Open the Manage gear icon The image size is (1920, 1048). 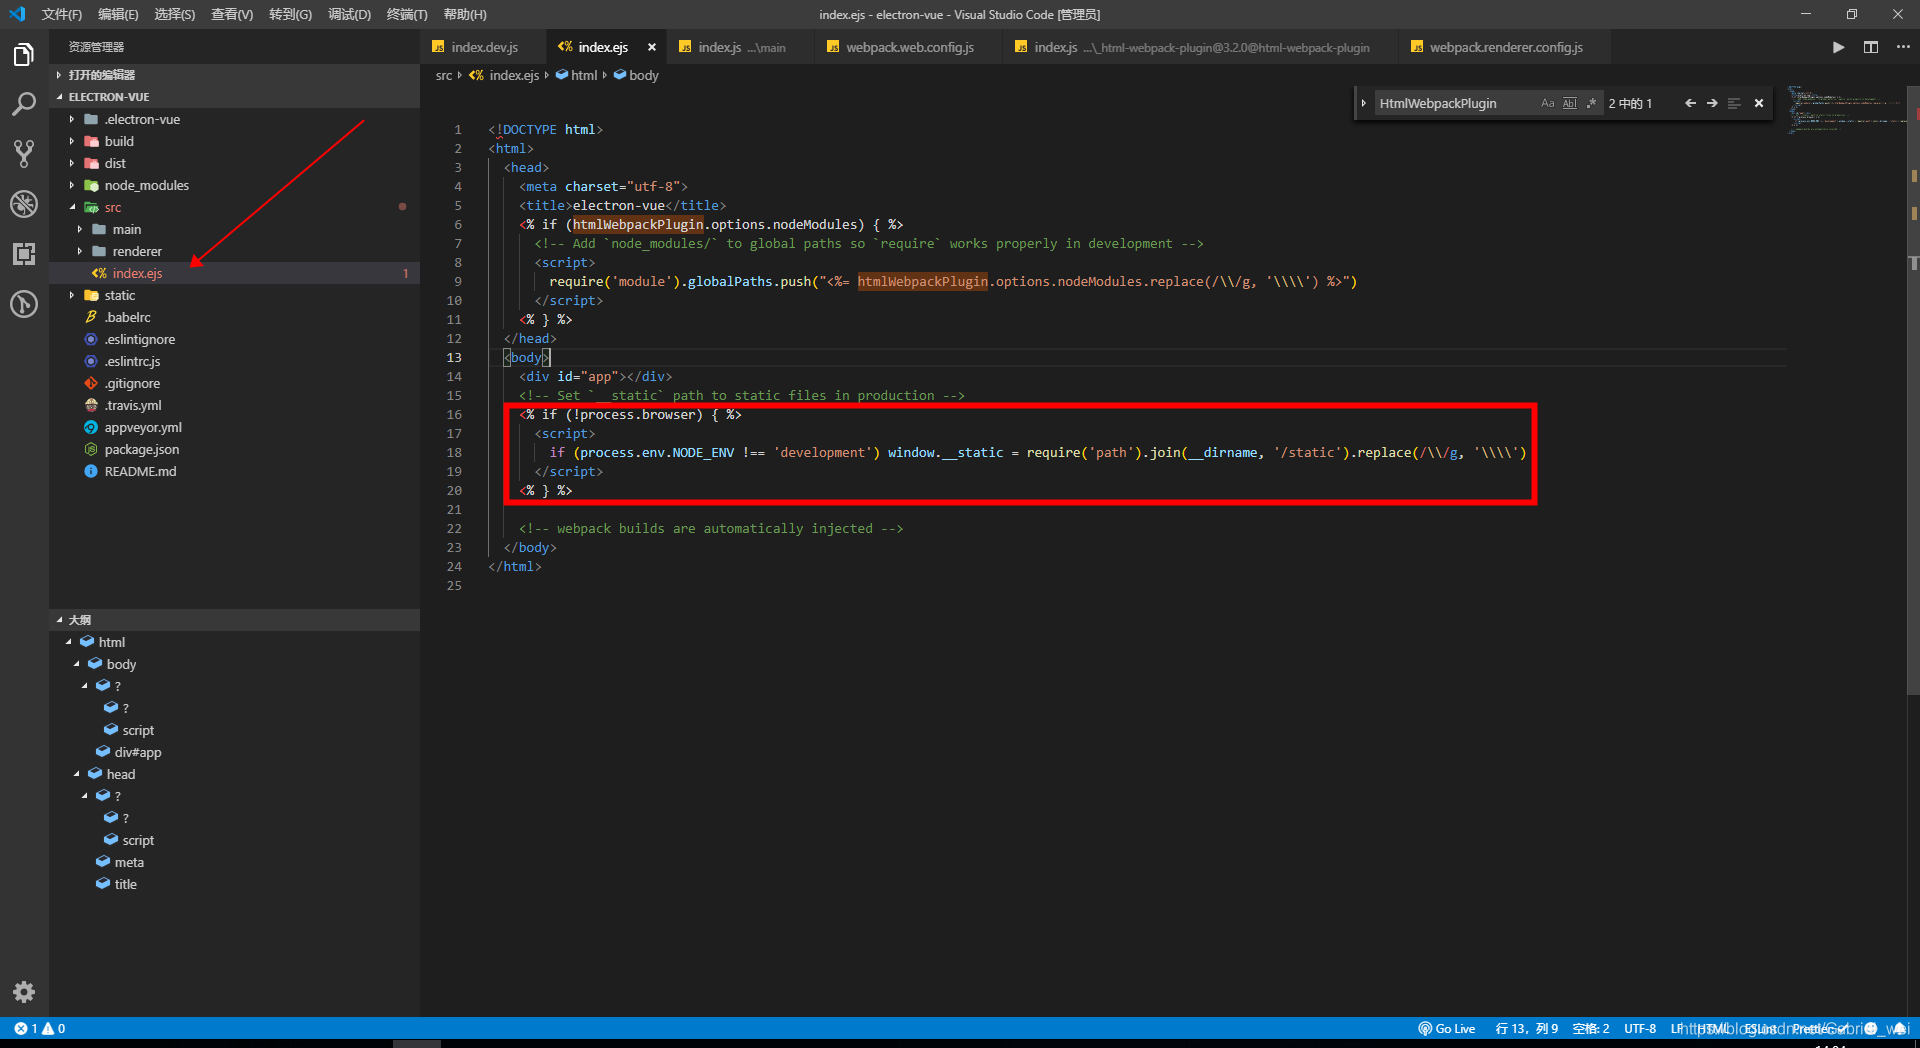tap(24, 992)
